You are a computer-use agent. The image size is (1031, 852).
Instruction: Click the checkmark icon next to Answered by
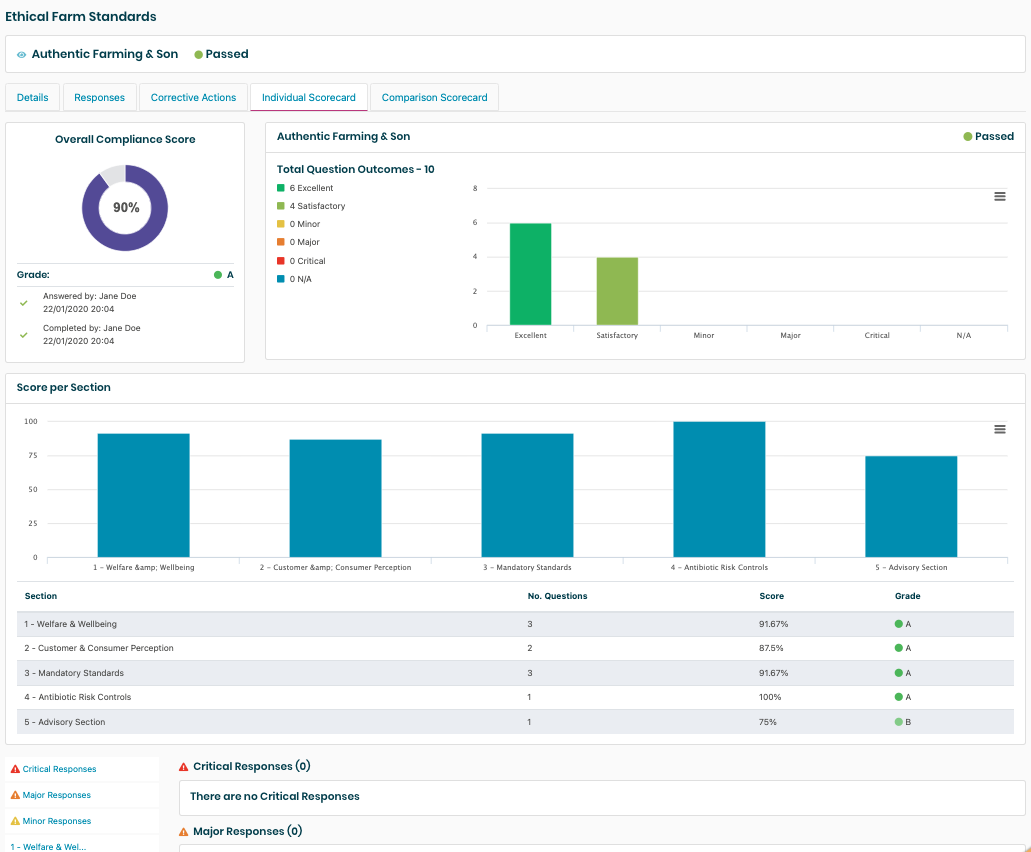coord(24,302)
